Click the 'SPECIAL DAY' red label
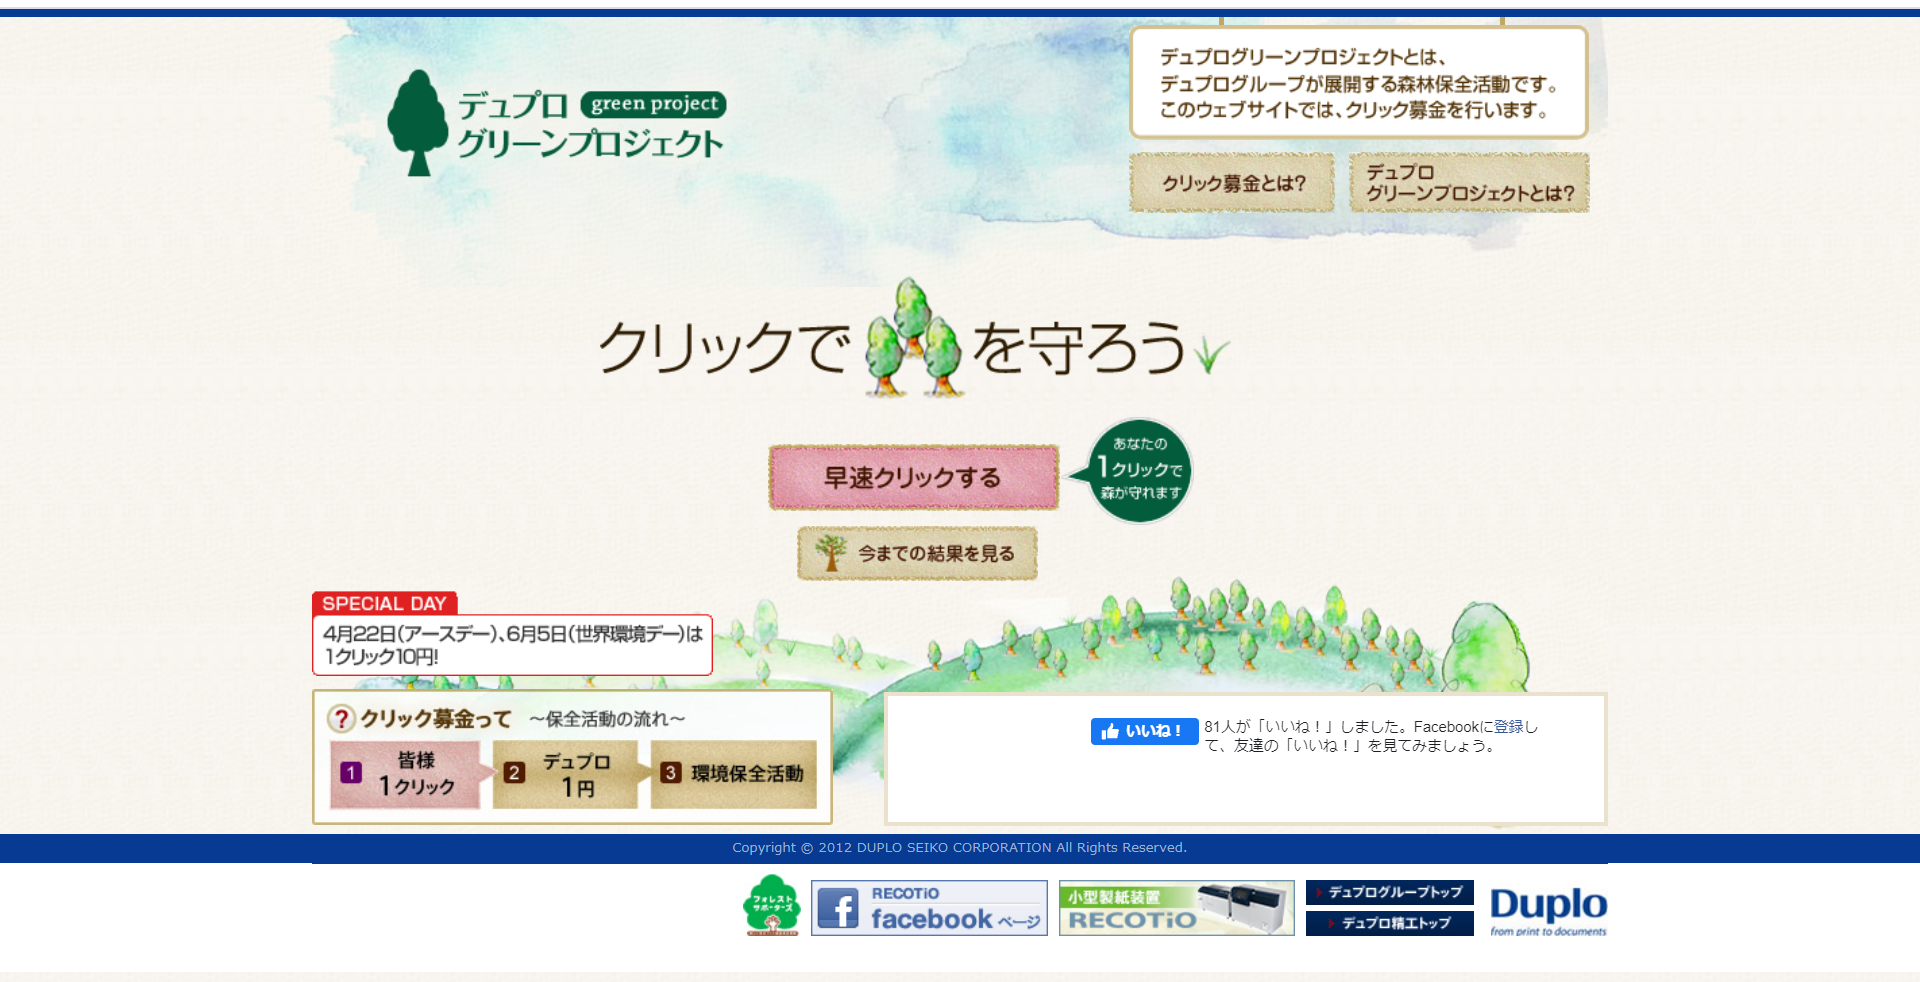The height and width of the screenshot is (982, 1920). (385, 603)
